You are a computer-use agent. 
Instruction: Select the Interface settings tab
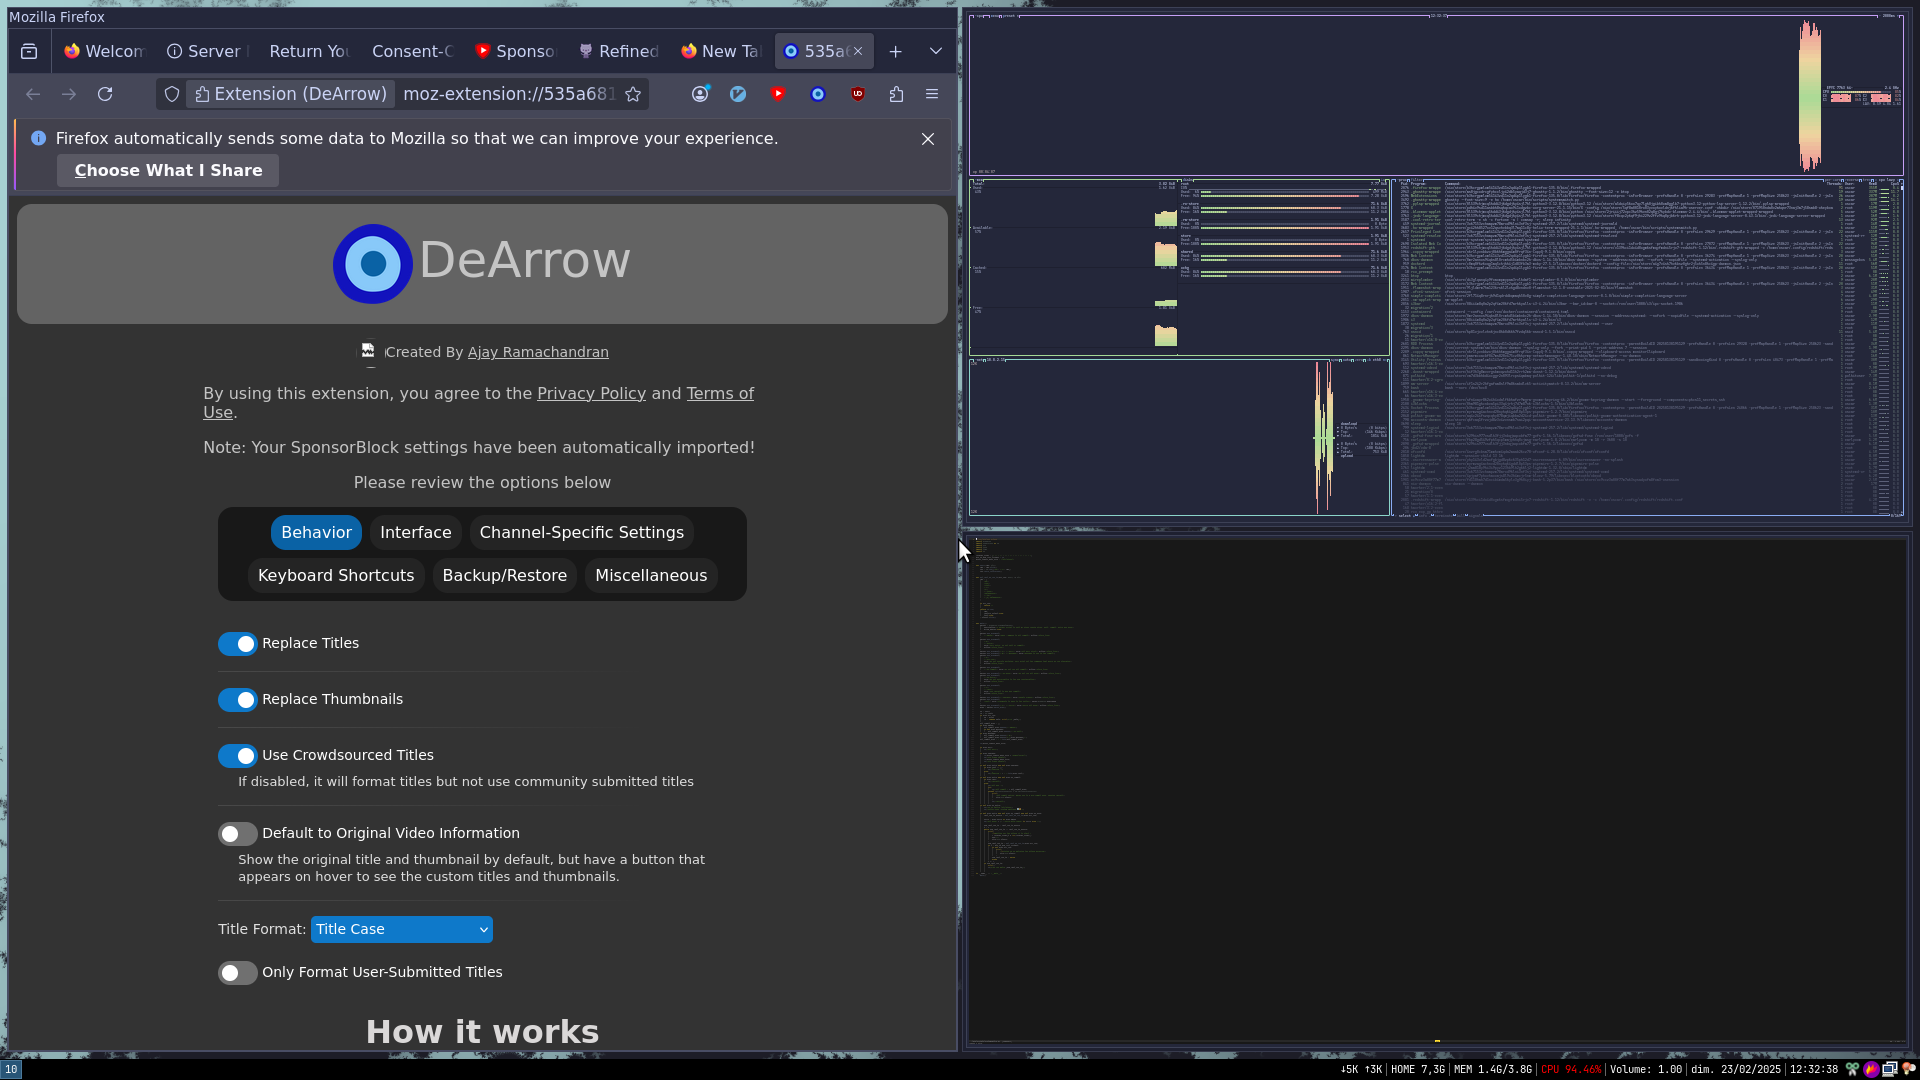(416, 533)
